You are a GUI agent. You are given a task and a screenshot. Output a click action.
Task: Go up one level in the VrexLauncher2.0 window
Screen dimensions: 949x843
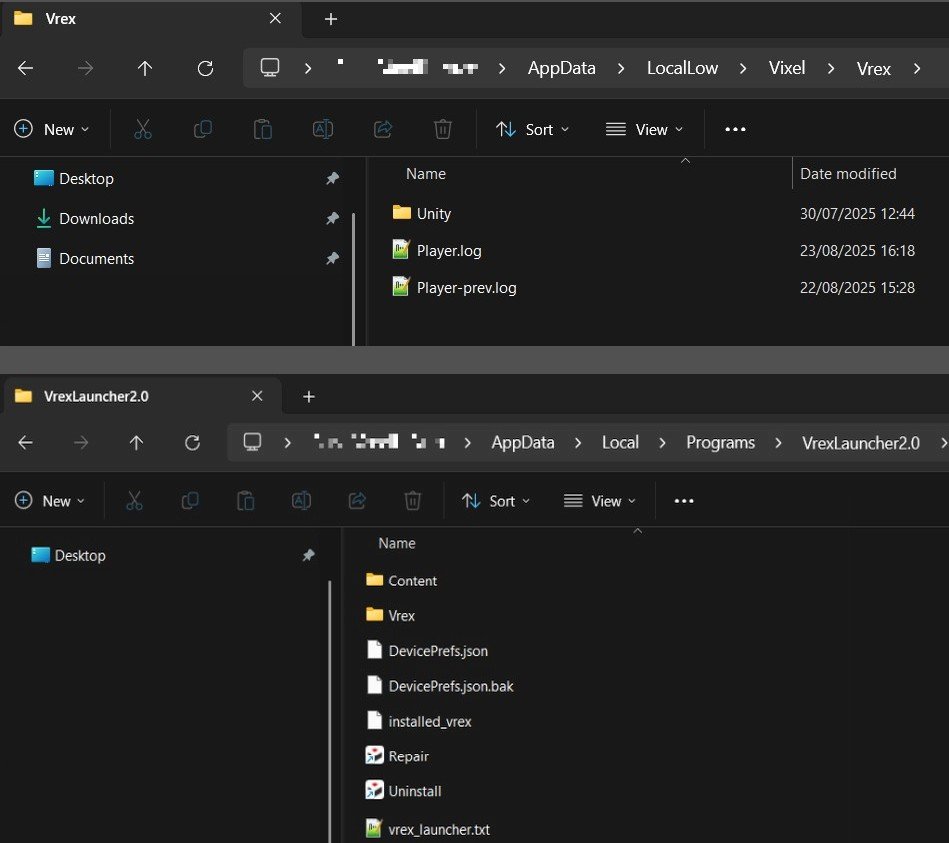(137, 443)
